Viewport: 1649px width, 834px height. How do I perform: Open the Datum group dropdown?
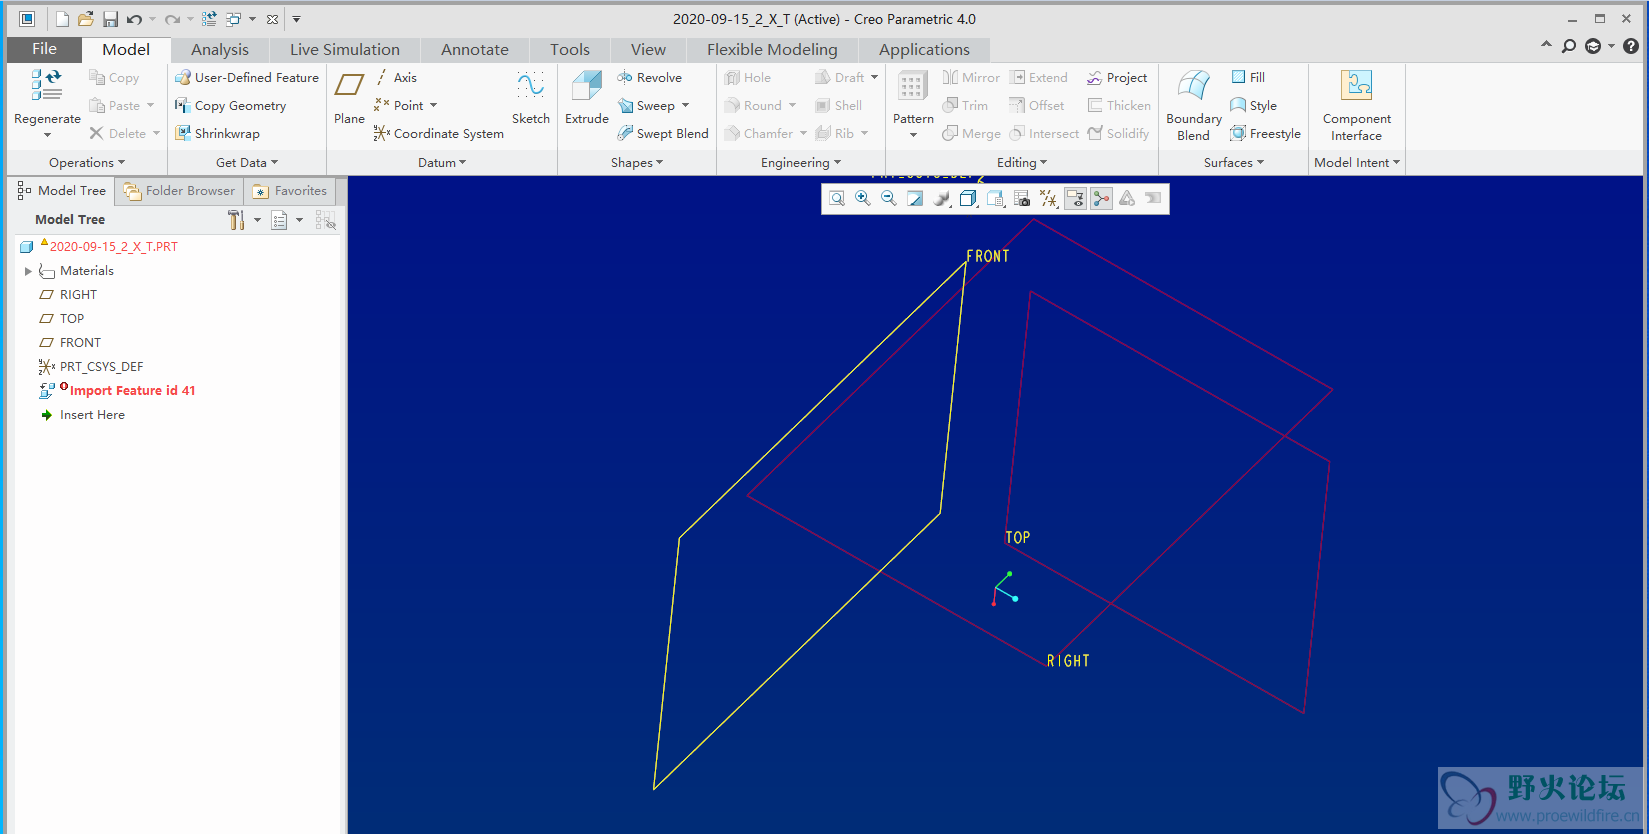tap(442, 163)
